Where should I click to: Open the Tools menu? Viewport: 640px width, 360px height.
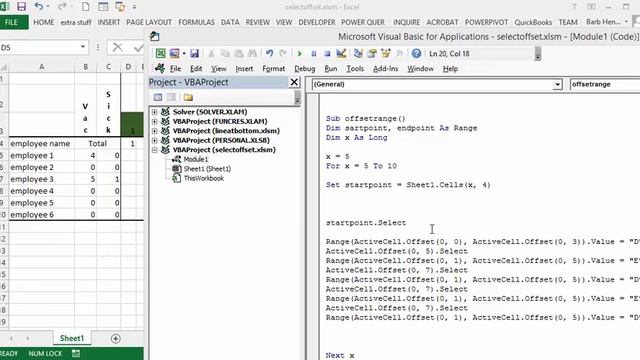[x=355, y=69]
